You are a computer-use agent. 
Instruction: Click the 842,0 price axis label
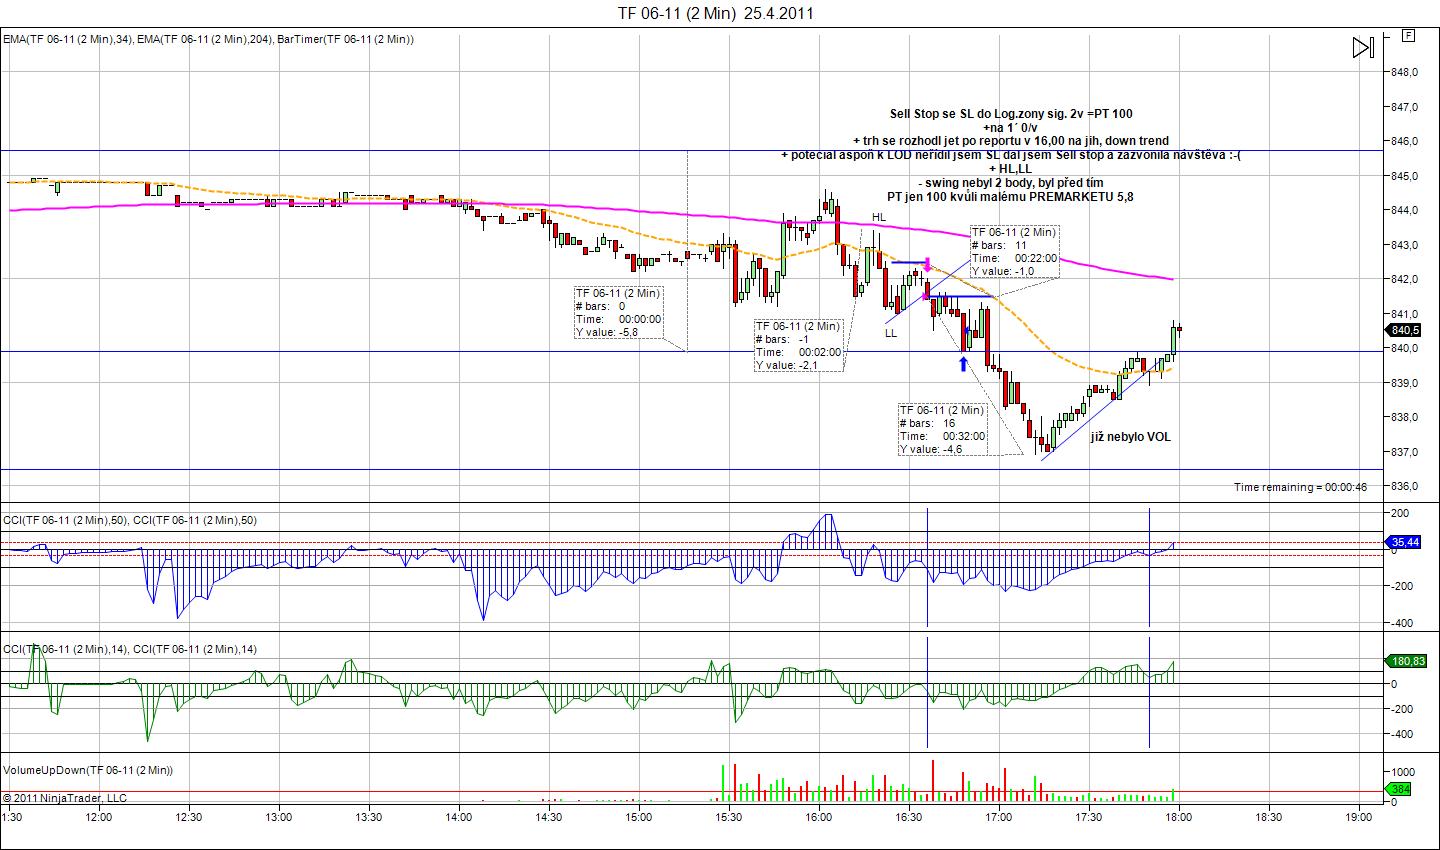pyautogui.click(x=1405, y=279)
